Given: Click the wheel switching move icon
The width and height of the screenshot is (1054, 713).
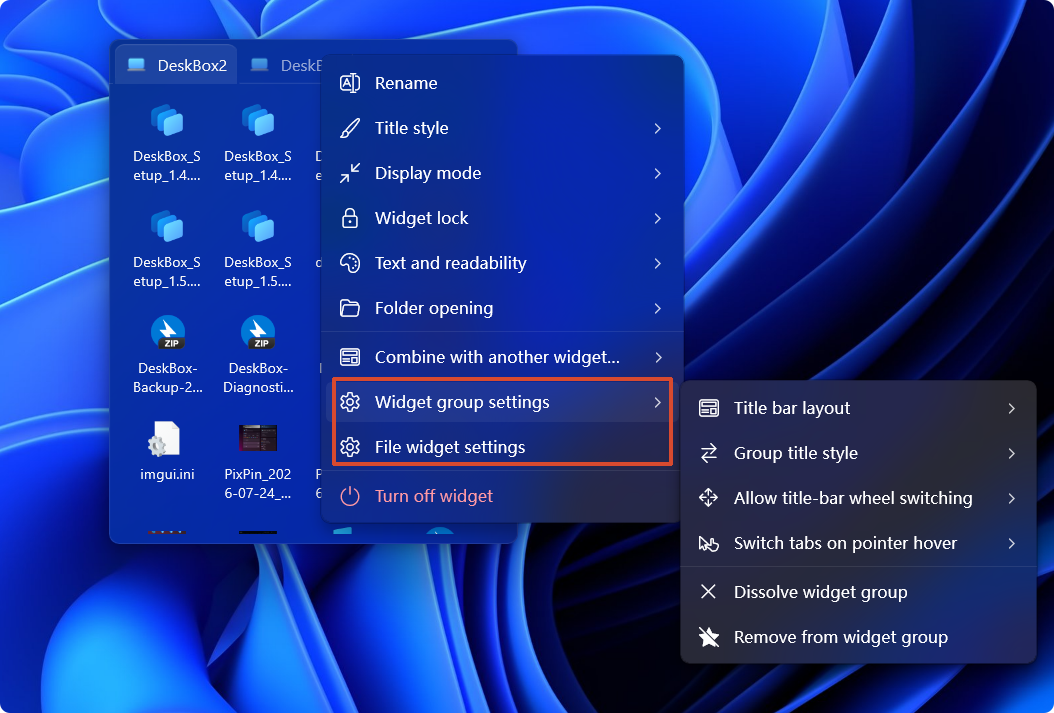Looking at the screenshot, I should tap(708, 498).
